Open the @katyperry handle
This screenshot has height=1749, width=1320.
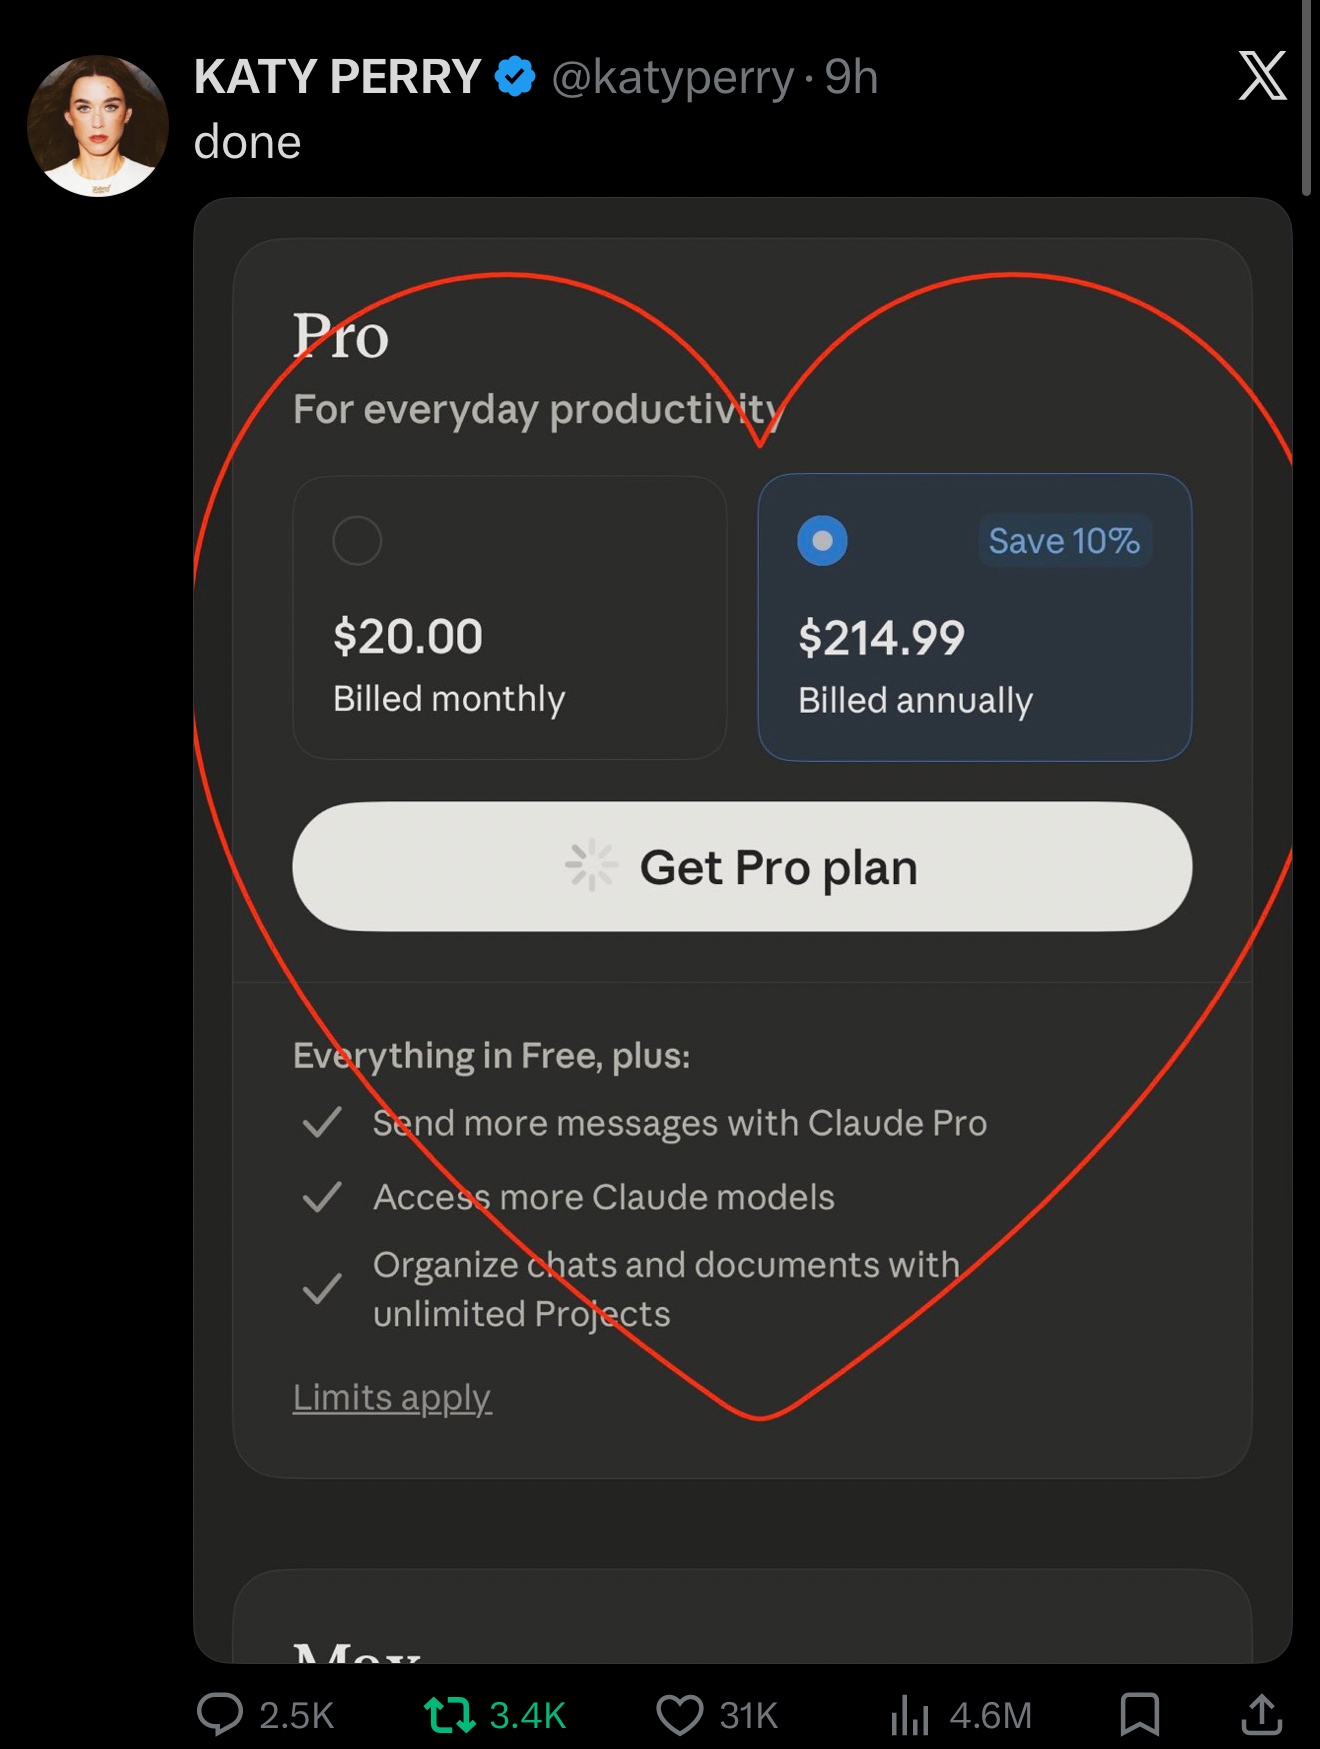(672, 77)
